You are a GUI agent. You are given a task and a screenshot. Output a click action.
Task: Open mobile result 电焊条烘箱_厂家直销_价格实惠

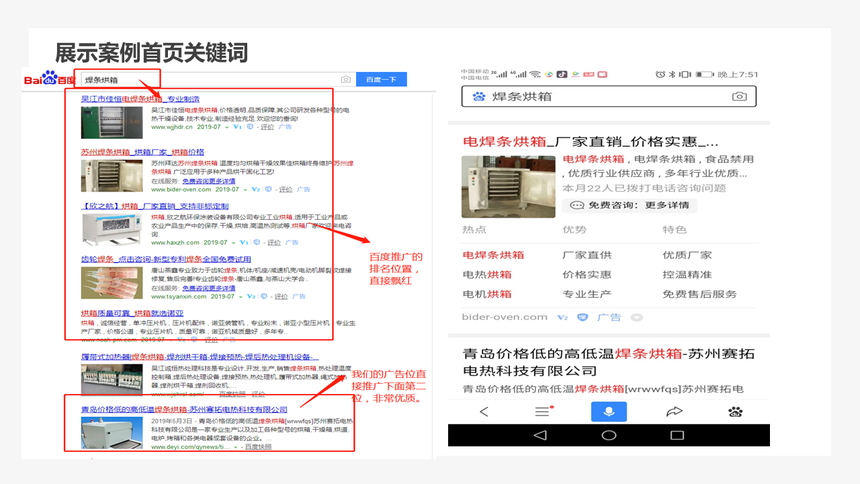(590, 142)
